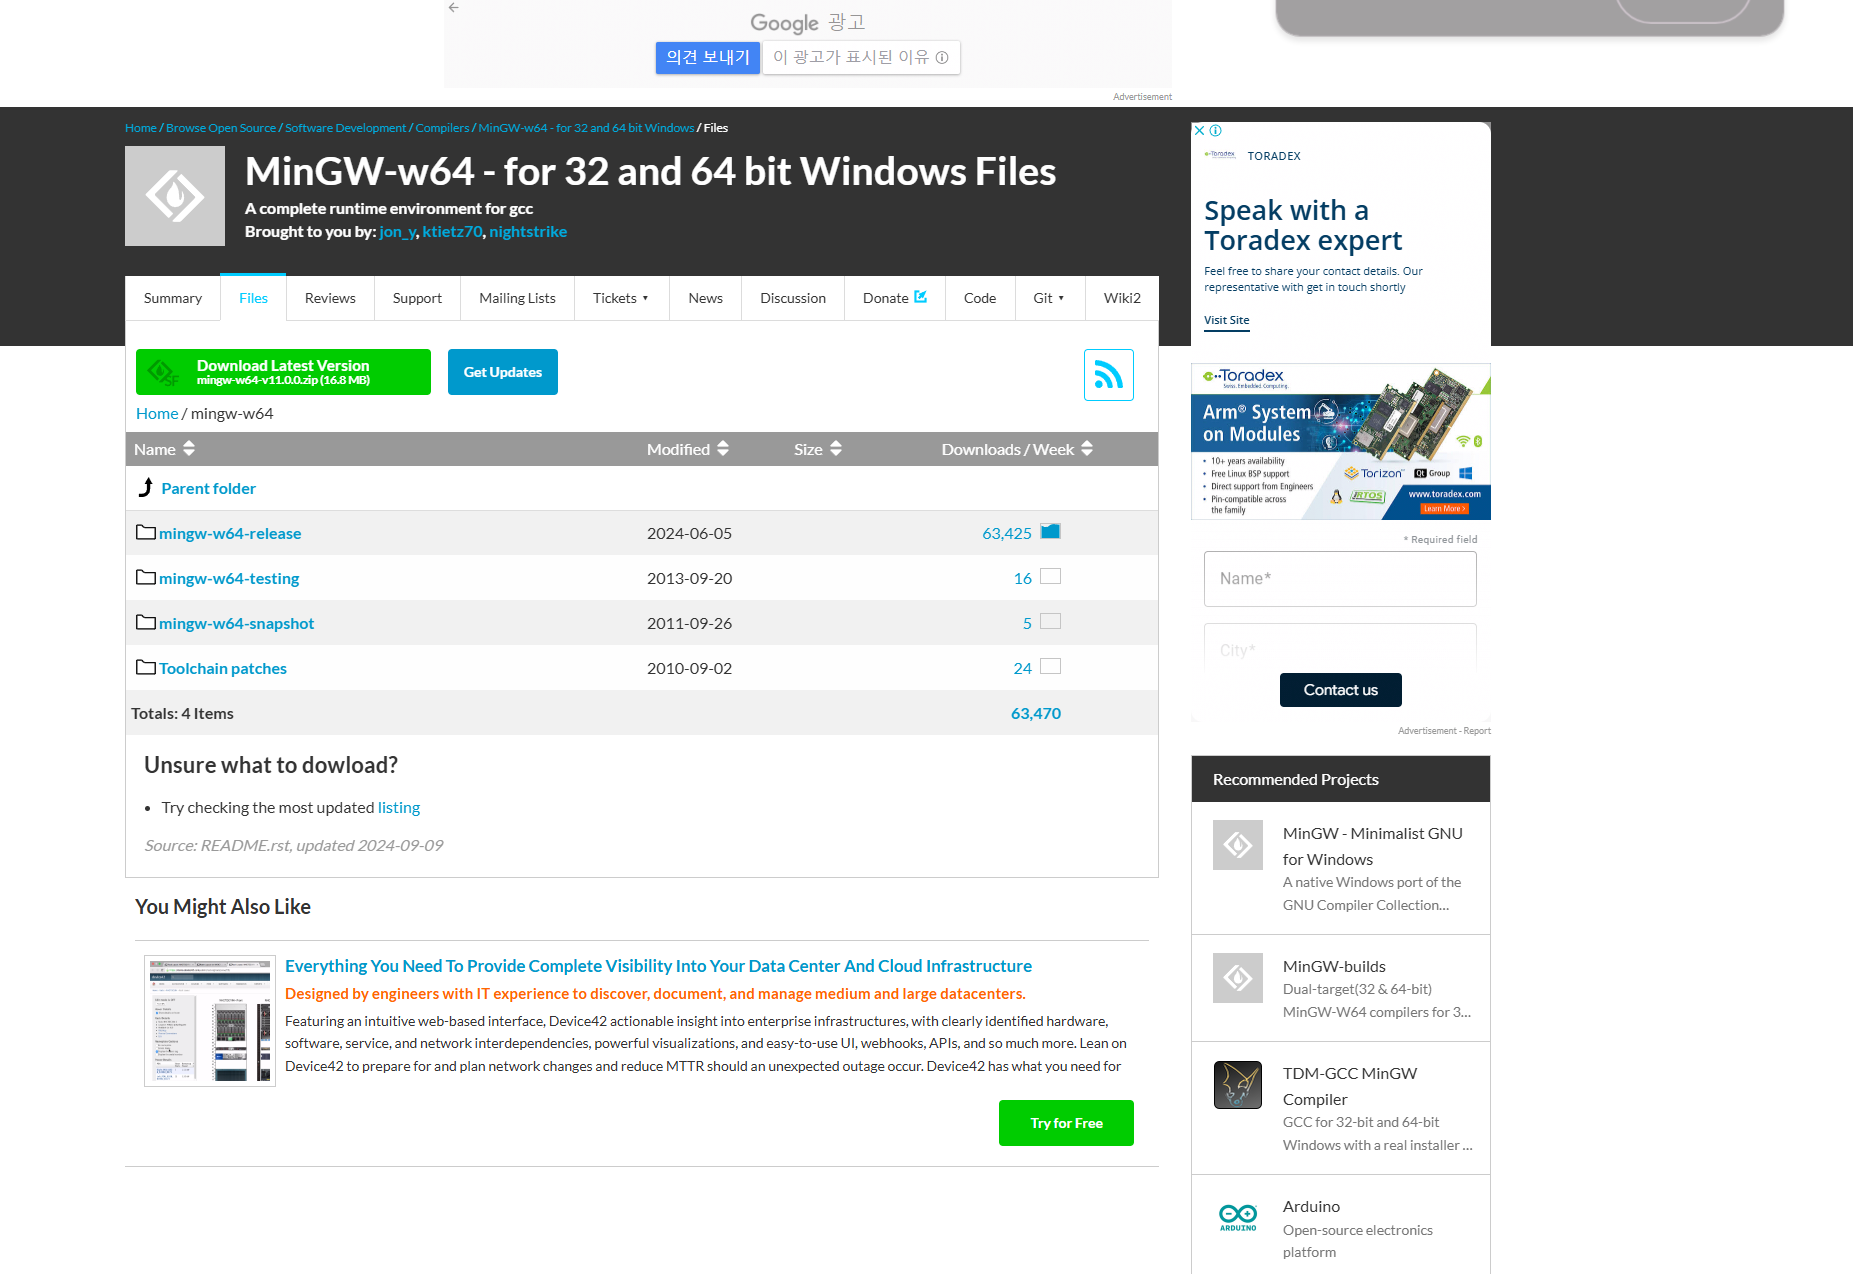Image resolution: width=1853 pixels, height=1274 pixels.
Task: Open the Mailing Lists tab
Action: tap(517, 298)
